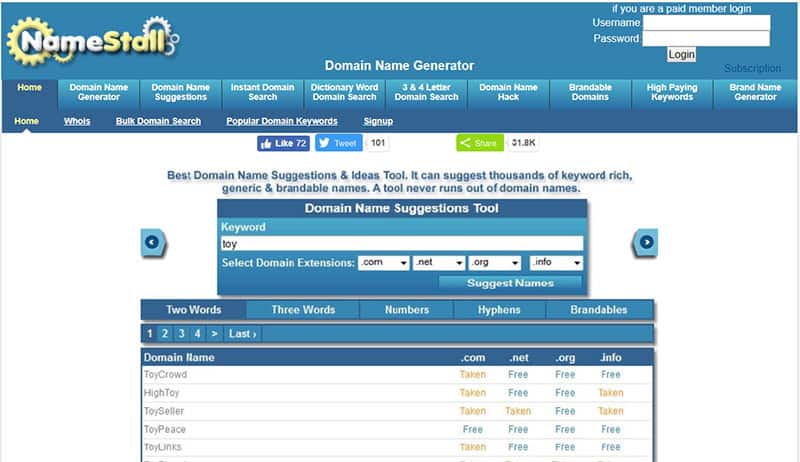Viewport: 800px width, 462px height.
Task: Open Brandable Domains menu item
Action: tap(590, 92)
